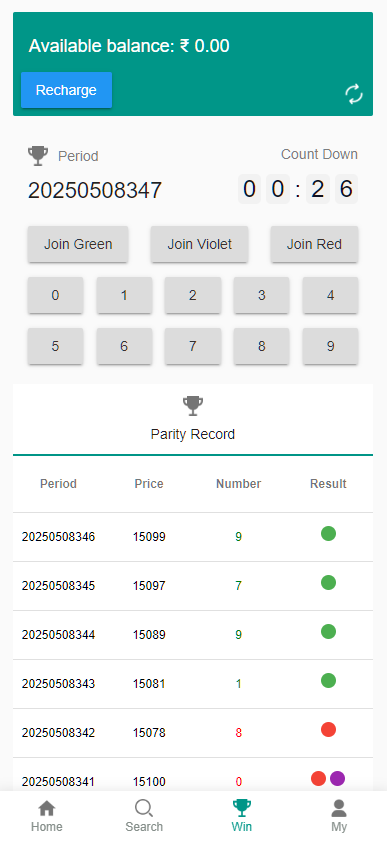Pick number 0 button
This screenshot has width=387, height=841.
pos(55,295)
